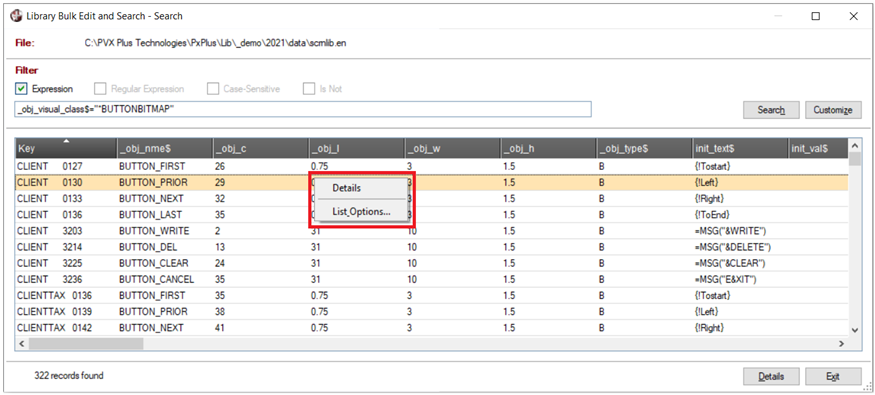Toggle the Expression checkbox
The image size is (875, 395).
(21, 89)
